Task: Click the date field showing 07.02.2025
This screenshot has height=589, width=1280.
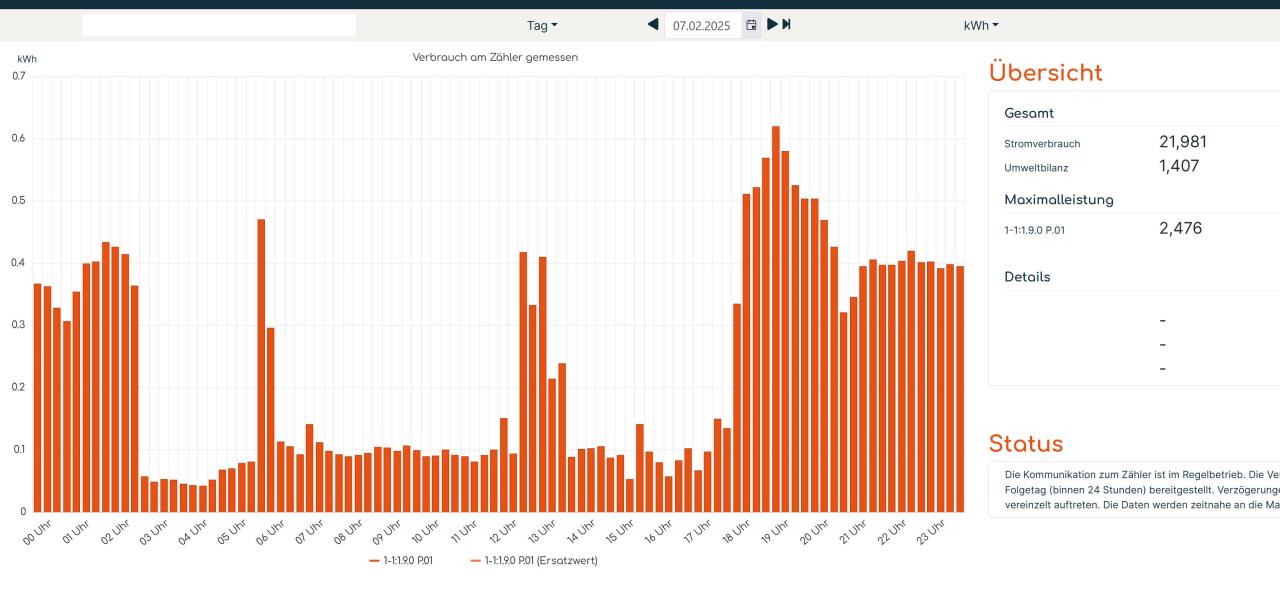Action: click(702, 25)
